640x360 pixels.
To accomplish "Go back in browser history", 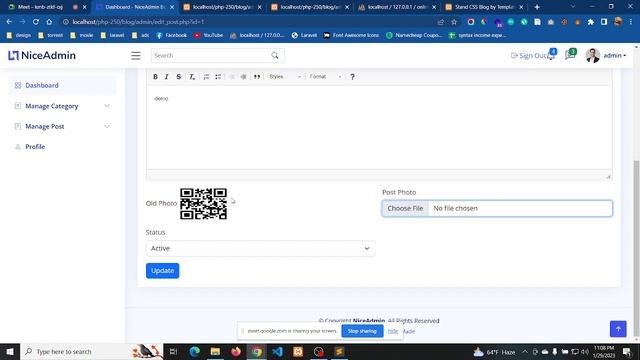I will click(9, 22).
